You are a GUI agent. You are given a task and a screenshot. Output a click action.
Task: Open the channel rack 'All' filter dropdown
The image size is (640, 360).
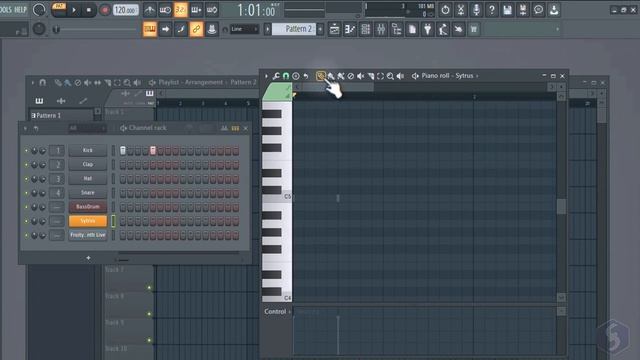pyautogui.click(x=87, y=128)
